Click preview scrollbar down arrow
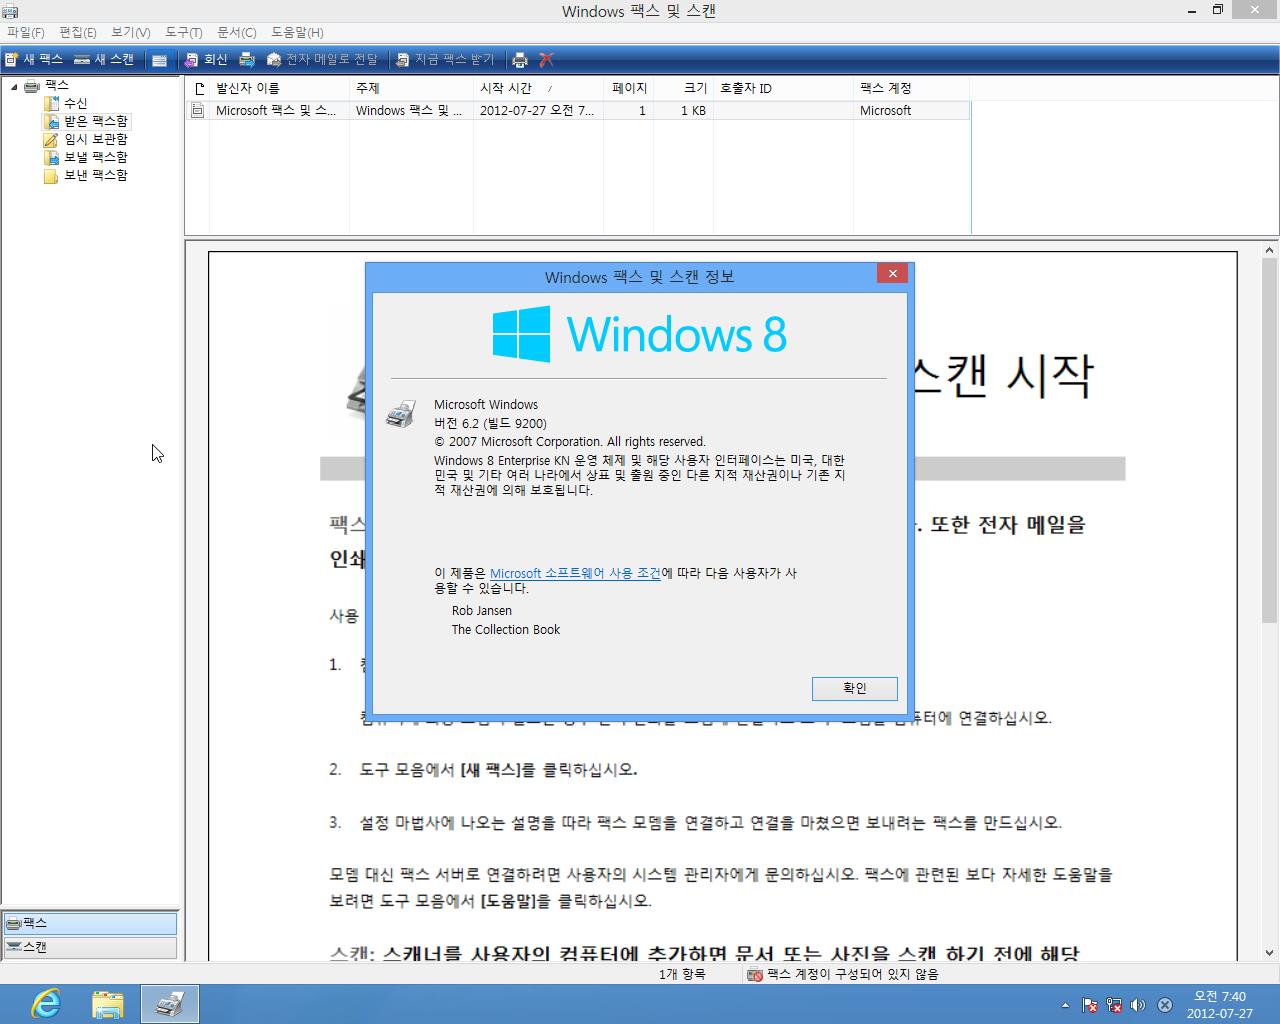1280x1024 pixels. (x=1270, y=953)
